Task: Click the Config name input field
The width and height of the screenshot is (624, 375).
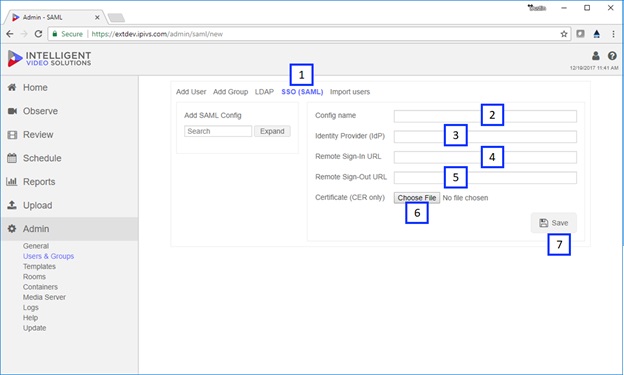Action: (x=485, y=116)
